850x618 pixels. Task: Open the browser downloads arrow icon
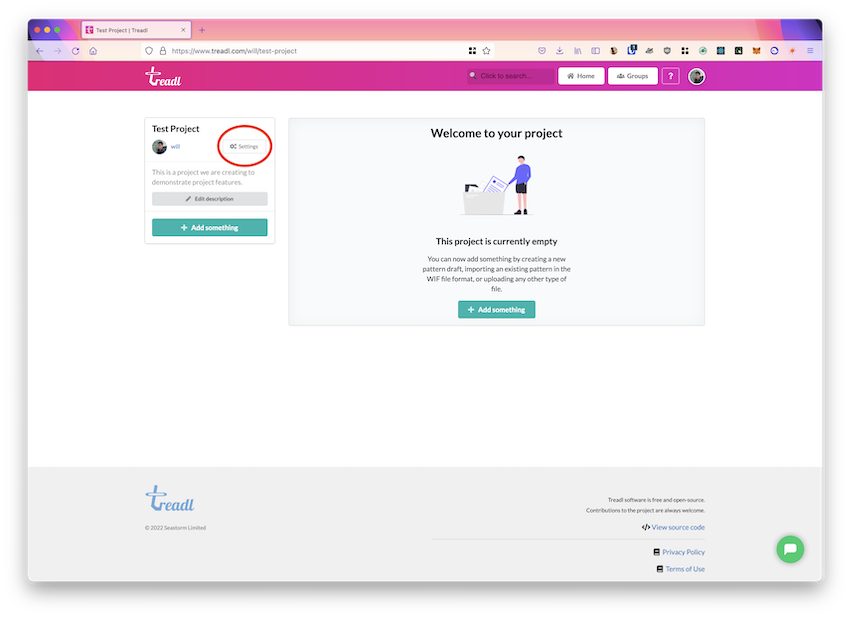coord(559,51)
